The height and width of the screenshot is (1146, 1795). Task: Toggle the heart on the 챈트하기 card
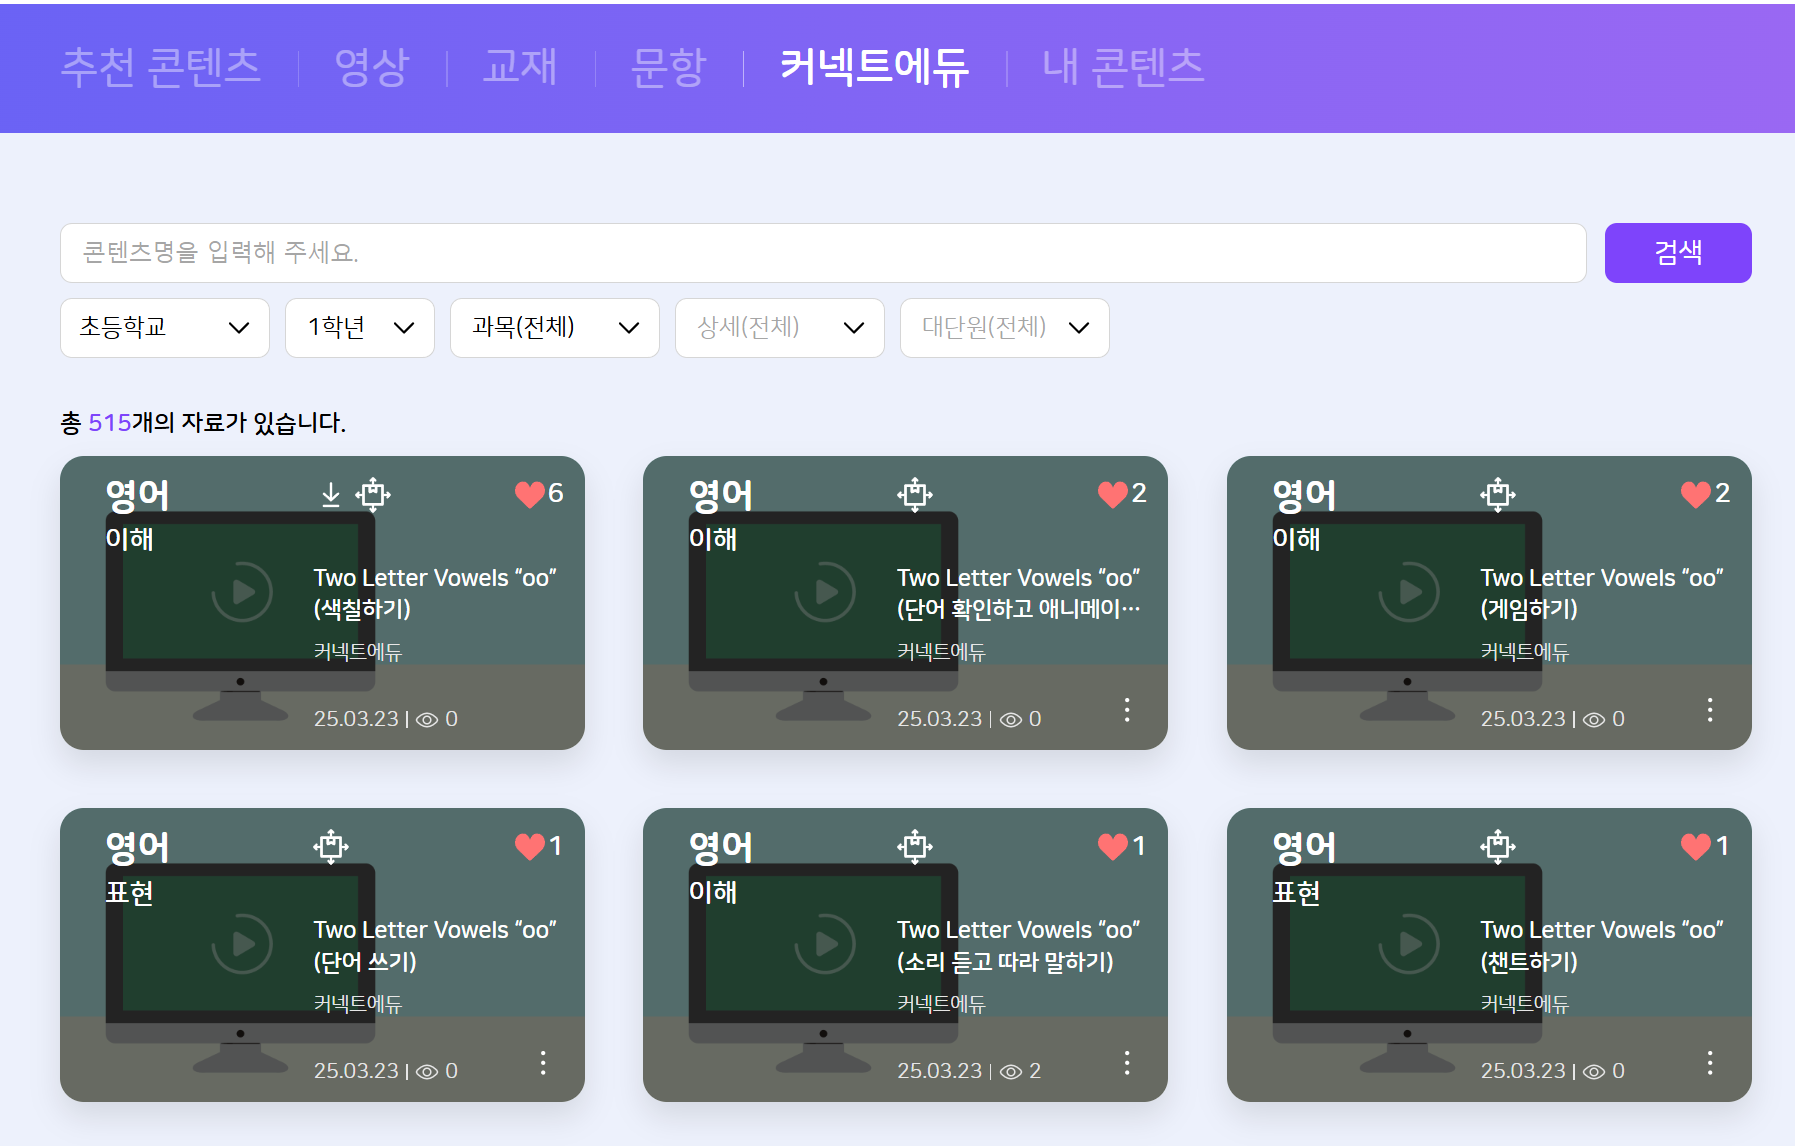point(1695,846)
